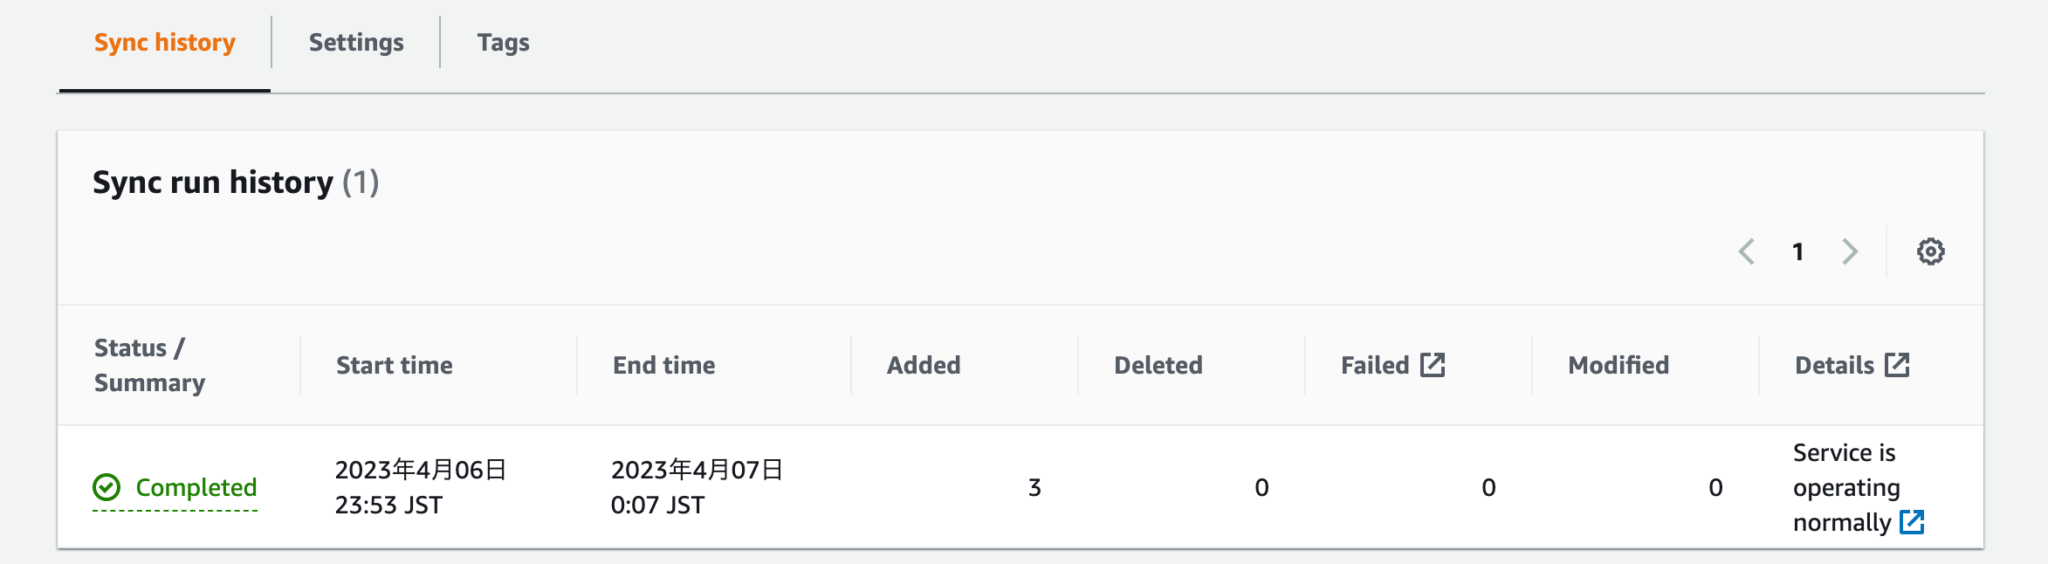2048x564 pixels.
Task: Open 'Service is operating normally' details link
Action: tap(1845, 487)
